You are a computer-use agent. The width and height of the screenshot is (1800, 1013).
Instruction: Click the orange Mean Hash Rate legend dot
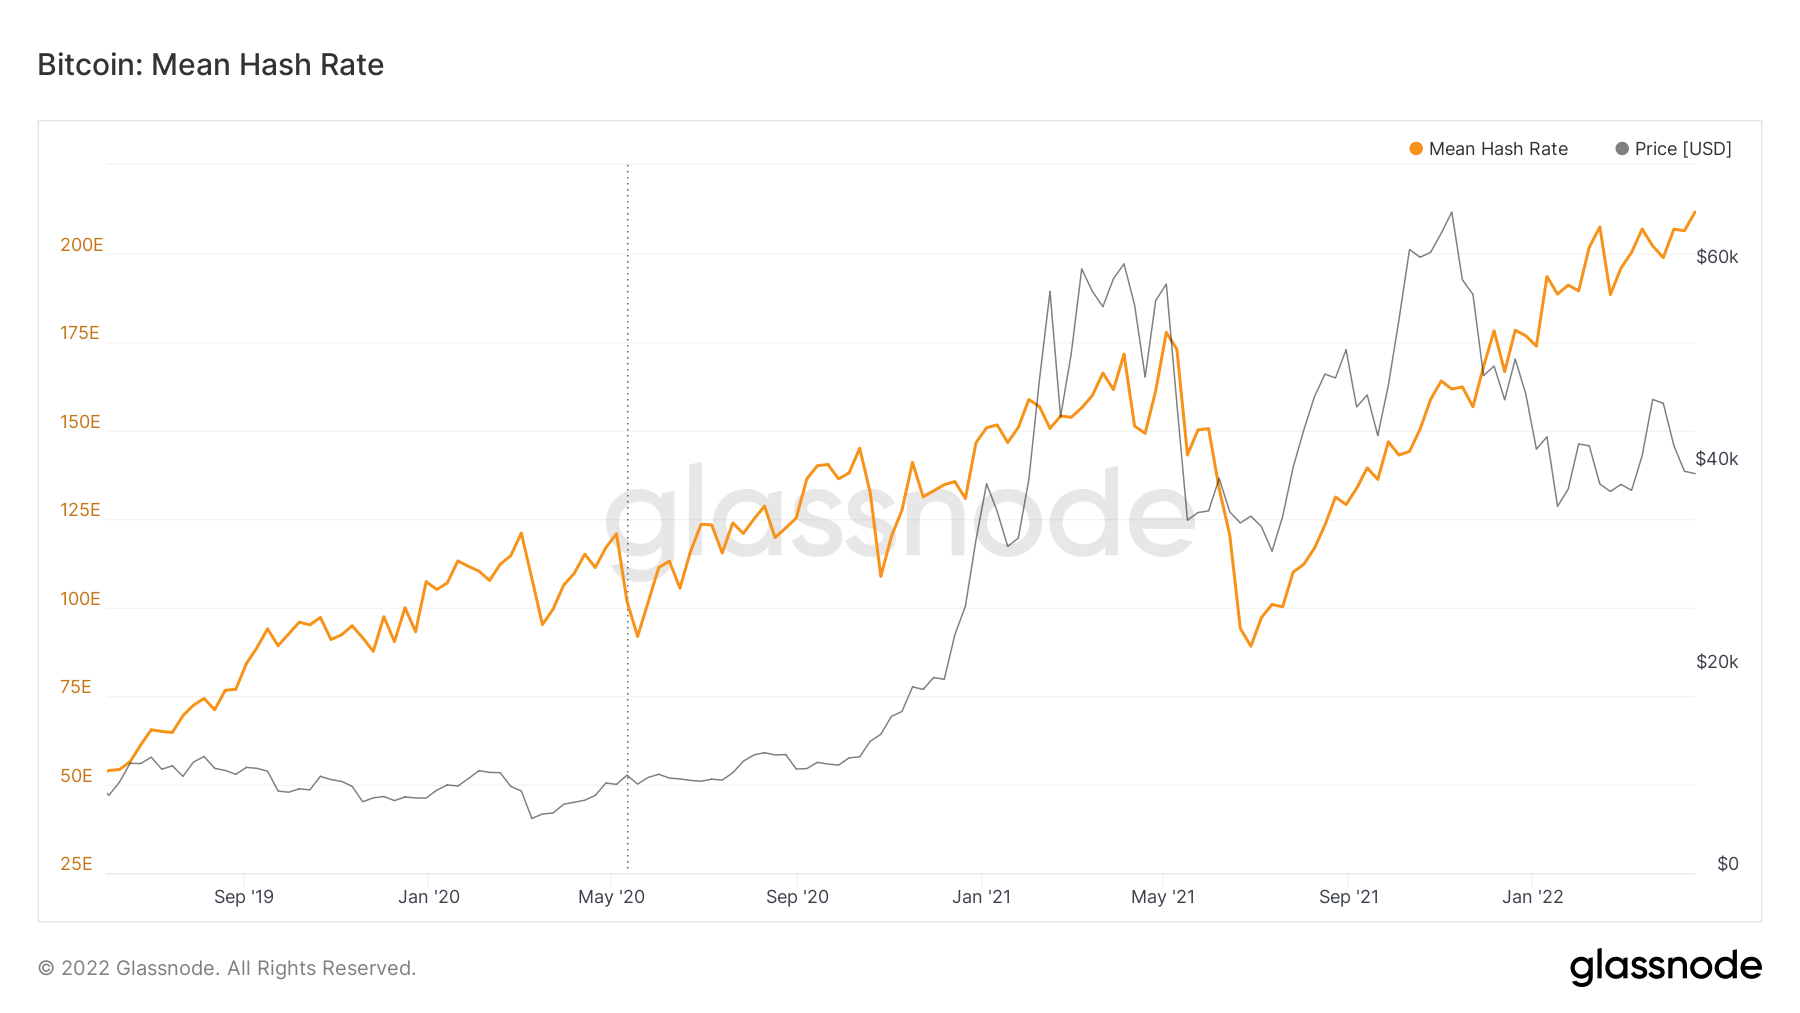1415,149
